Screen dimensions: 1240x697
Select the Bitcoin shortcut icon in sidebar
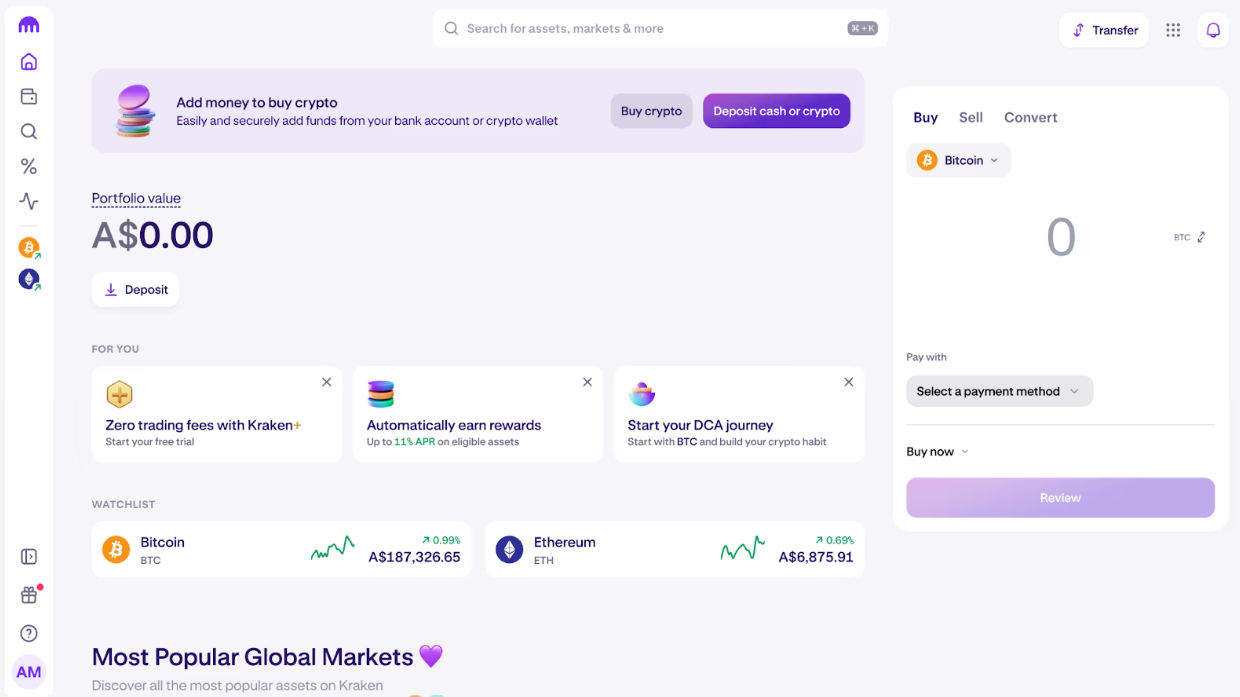tap(28, 247)
